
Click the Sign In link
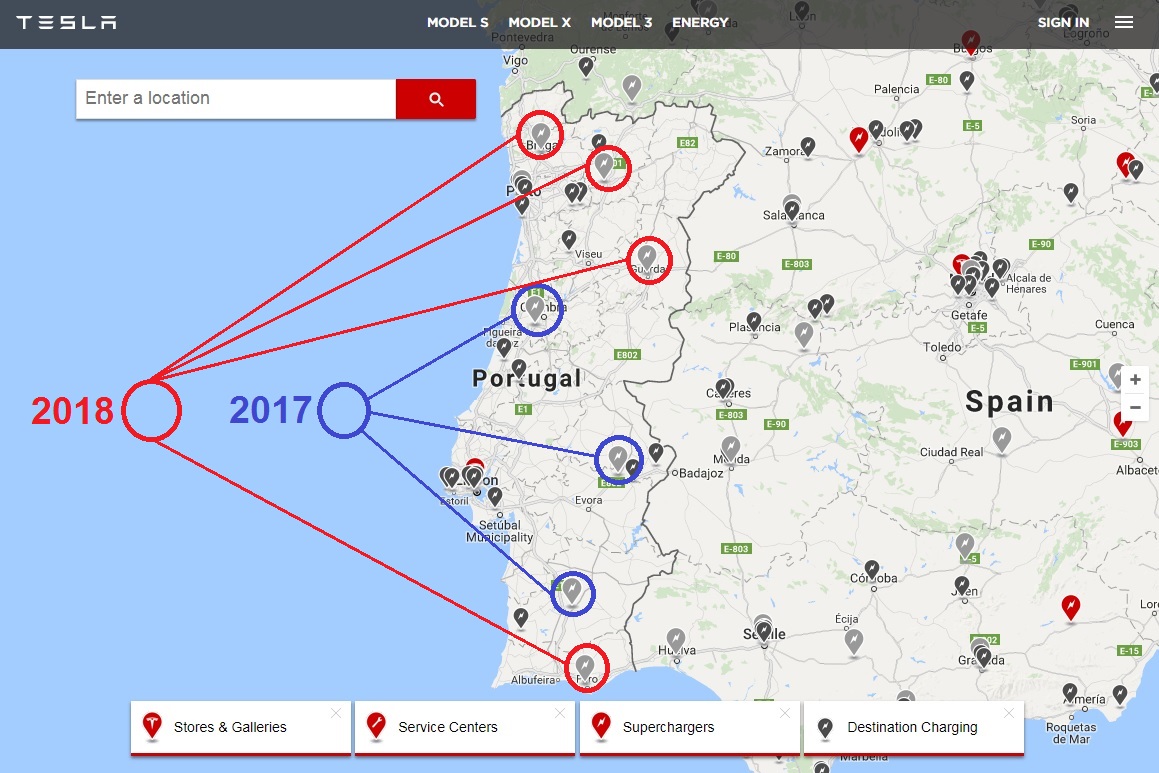click(1063, 22)
